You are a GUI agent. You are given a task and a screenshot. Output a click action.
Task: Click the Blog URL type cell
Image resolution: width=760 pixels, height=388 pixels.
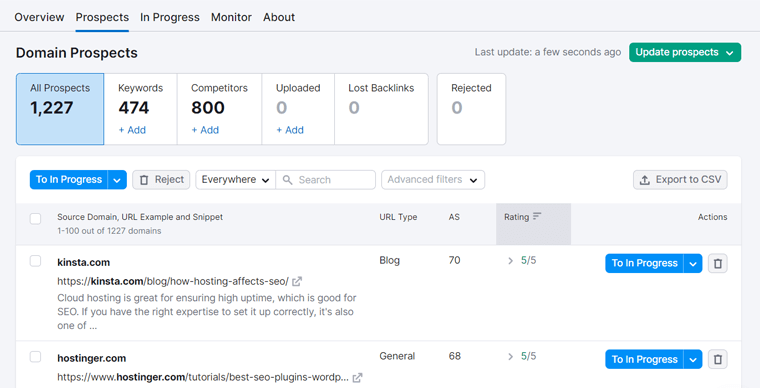tap(390, 261)
